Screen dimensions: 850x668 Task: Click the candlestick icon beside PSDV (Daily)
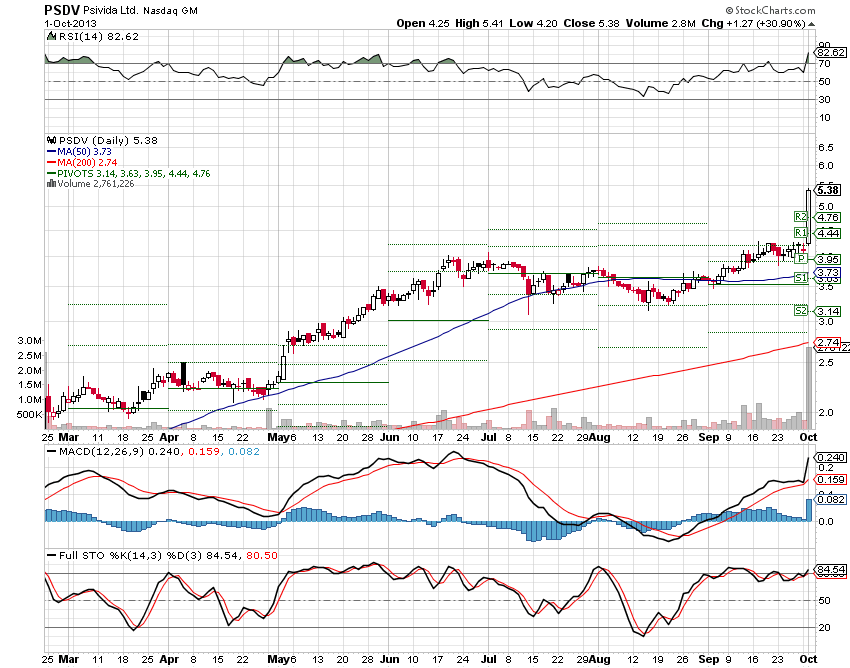point(52,140)
